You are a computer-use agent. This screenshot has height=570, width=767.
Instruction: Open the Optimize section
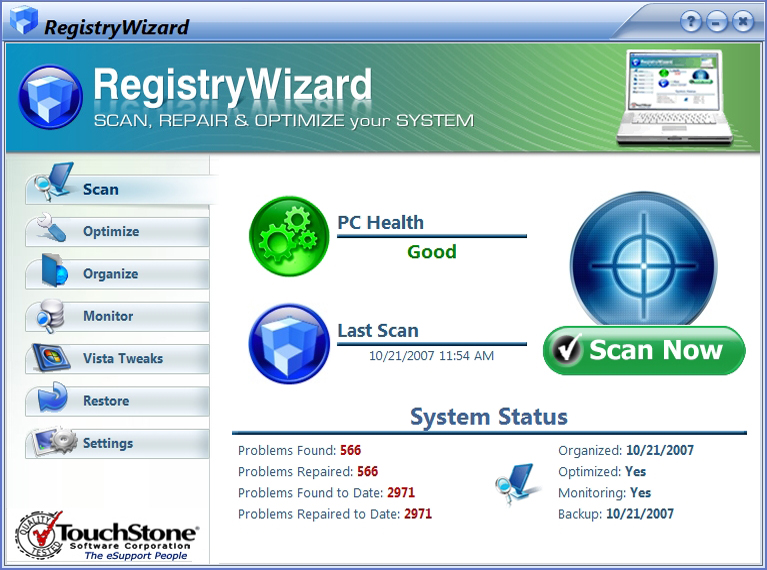pos(117,232)
